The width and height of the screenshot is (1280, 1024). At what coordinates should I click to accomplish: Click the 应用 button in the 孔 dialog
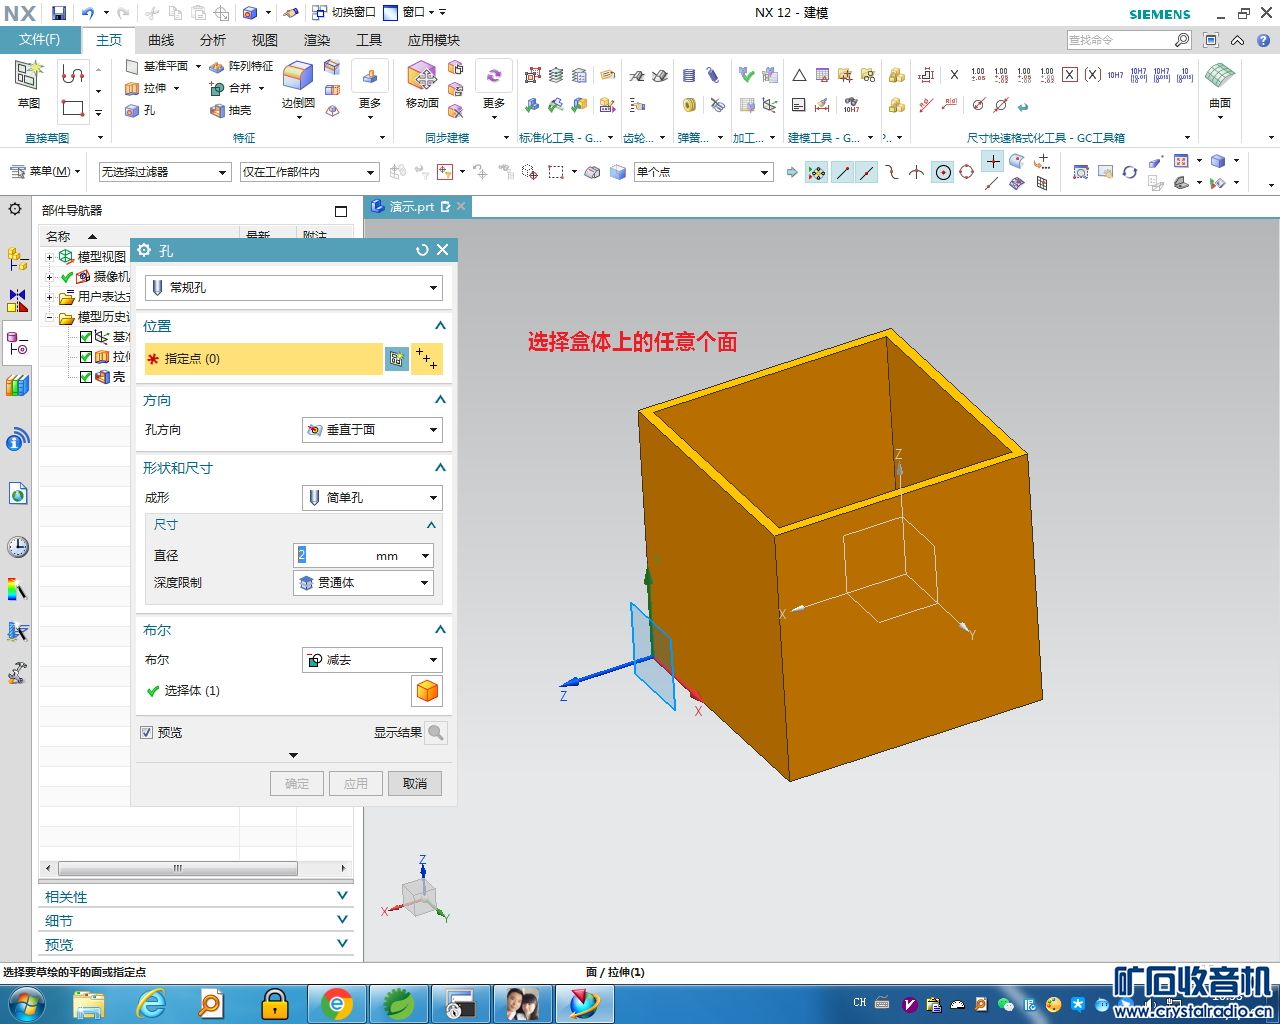(x=356, y=784)
